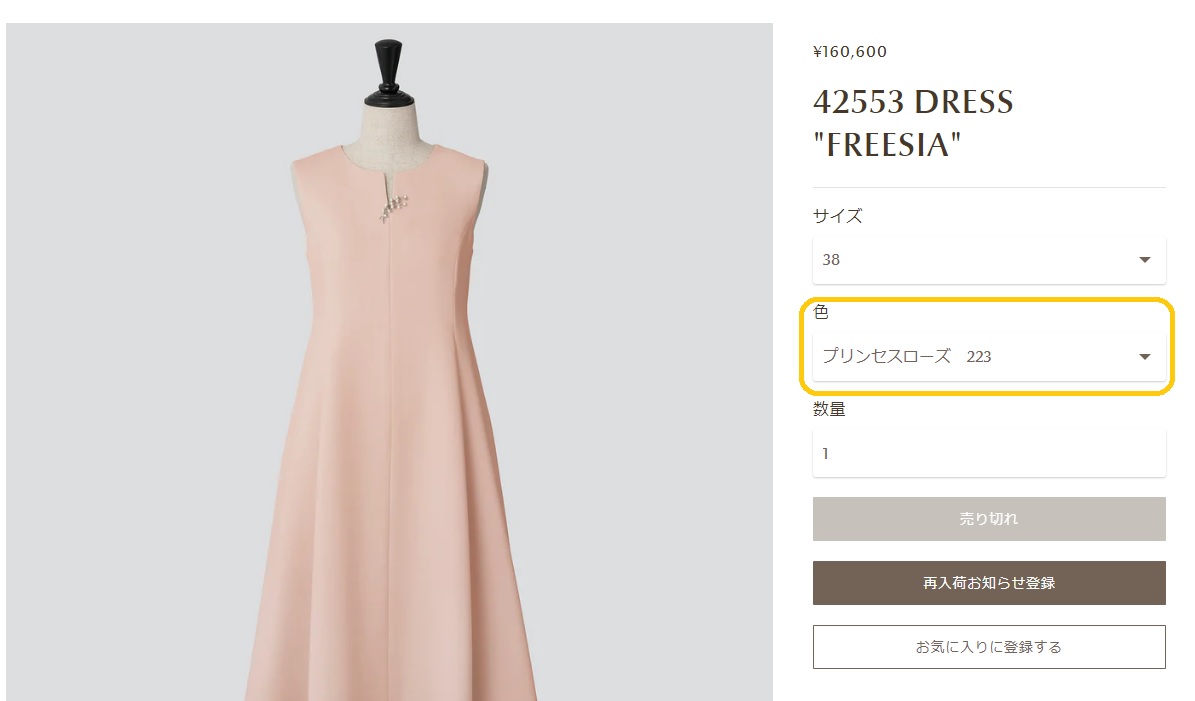Open the サイズ (size) dropdown showing 38

pyautogui.click(x=988, y=260)
